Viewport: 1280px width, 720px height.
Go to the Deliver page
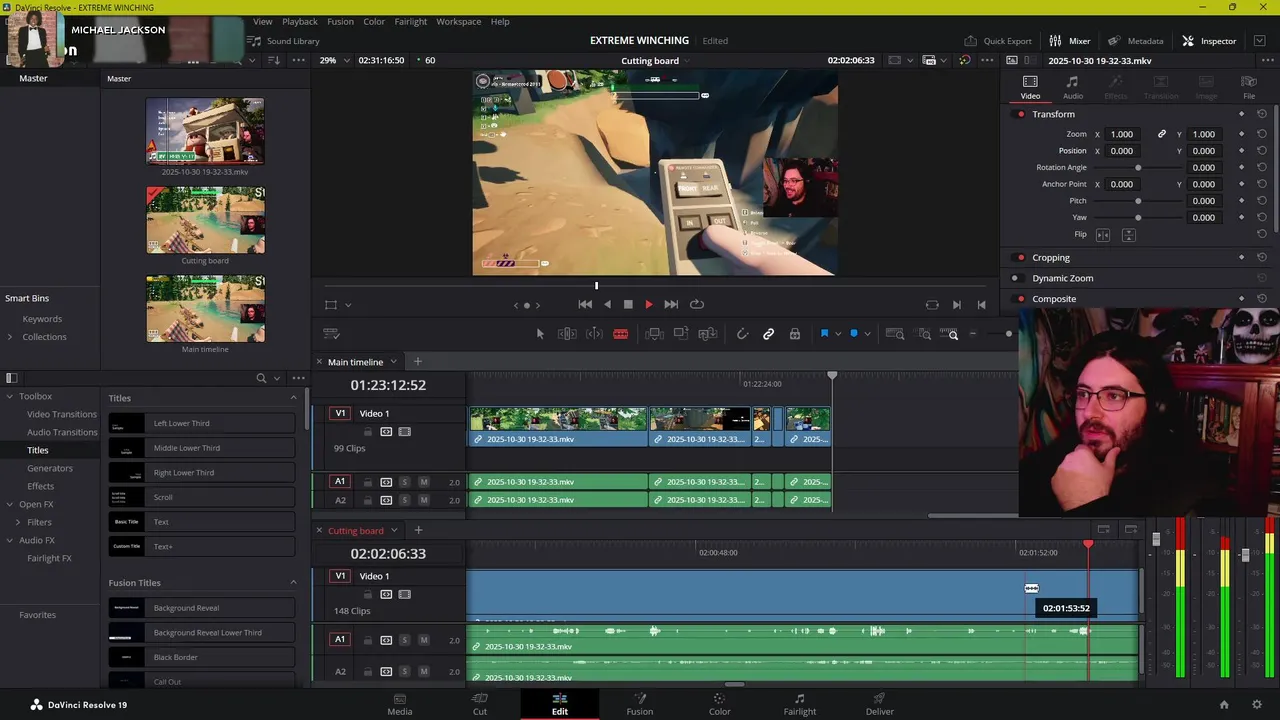(880, 704)
